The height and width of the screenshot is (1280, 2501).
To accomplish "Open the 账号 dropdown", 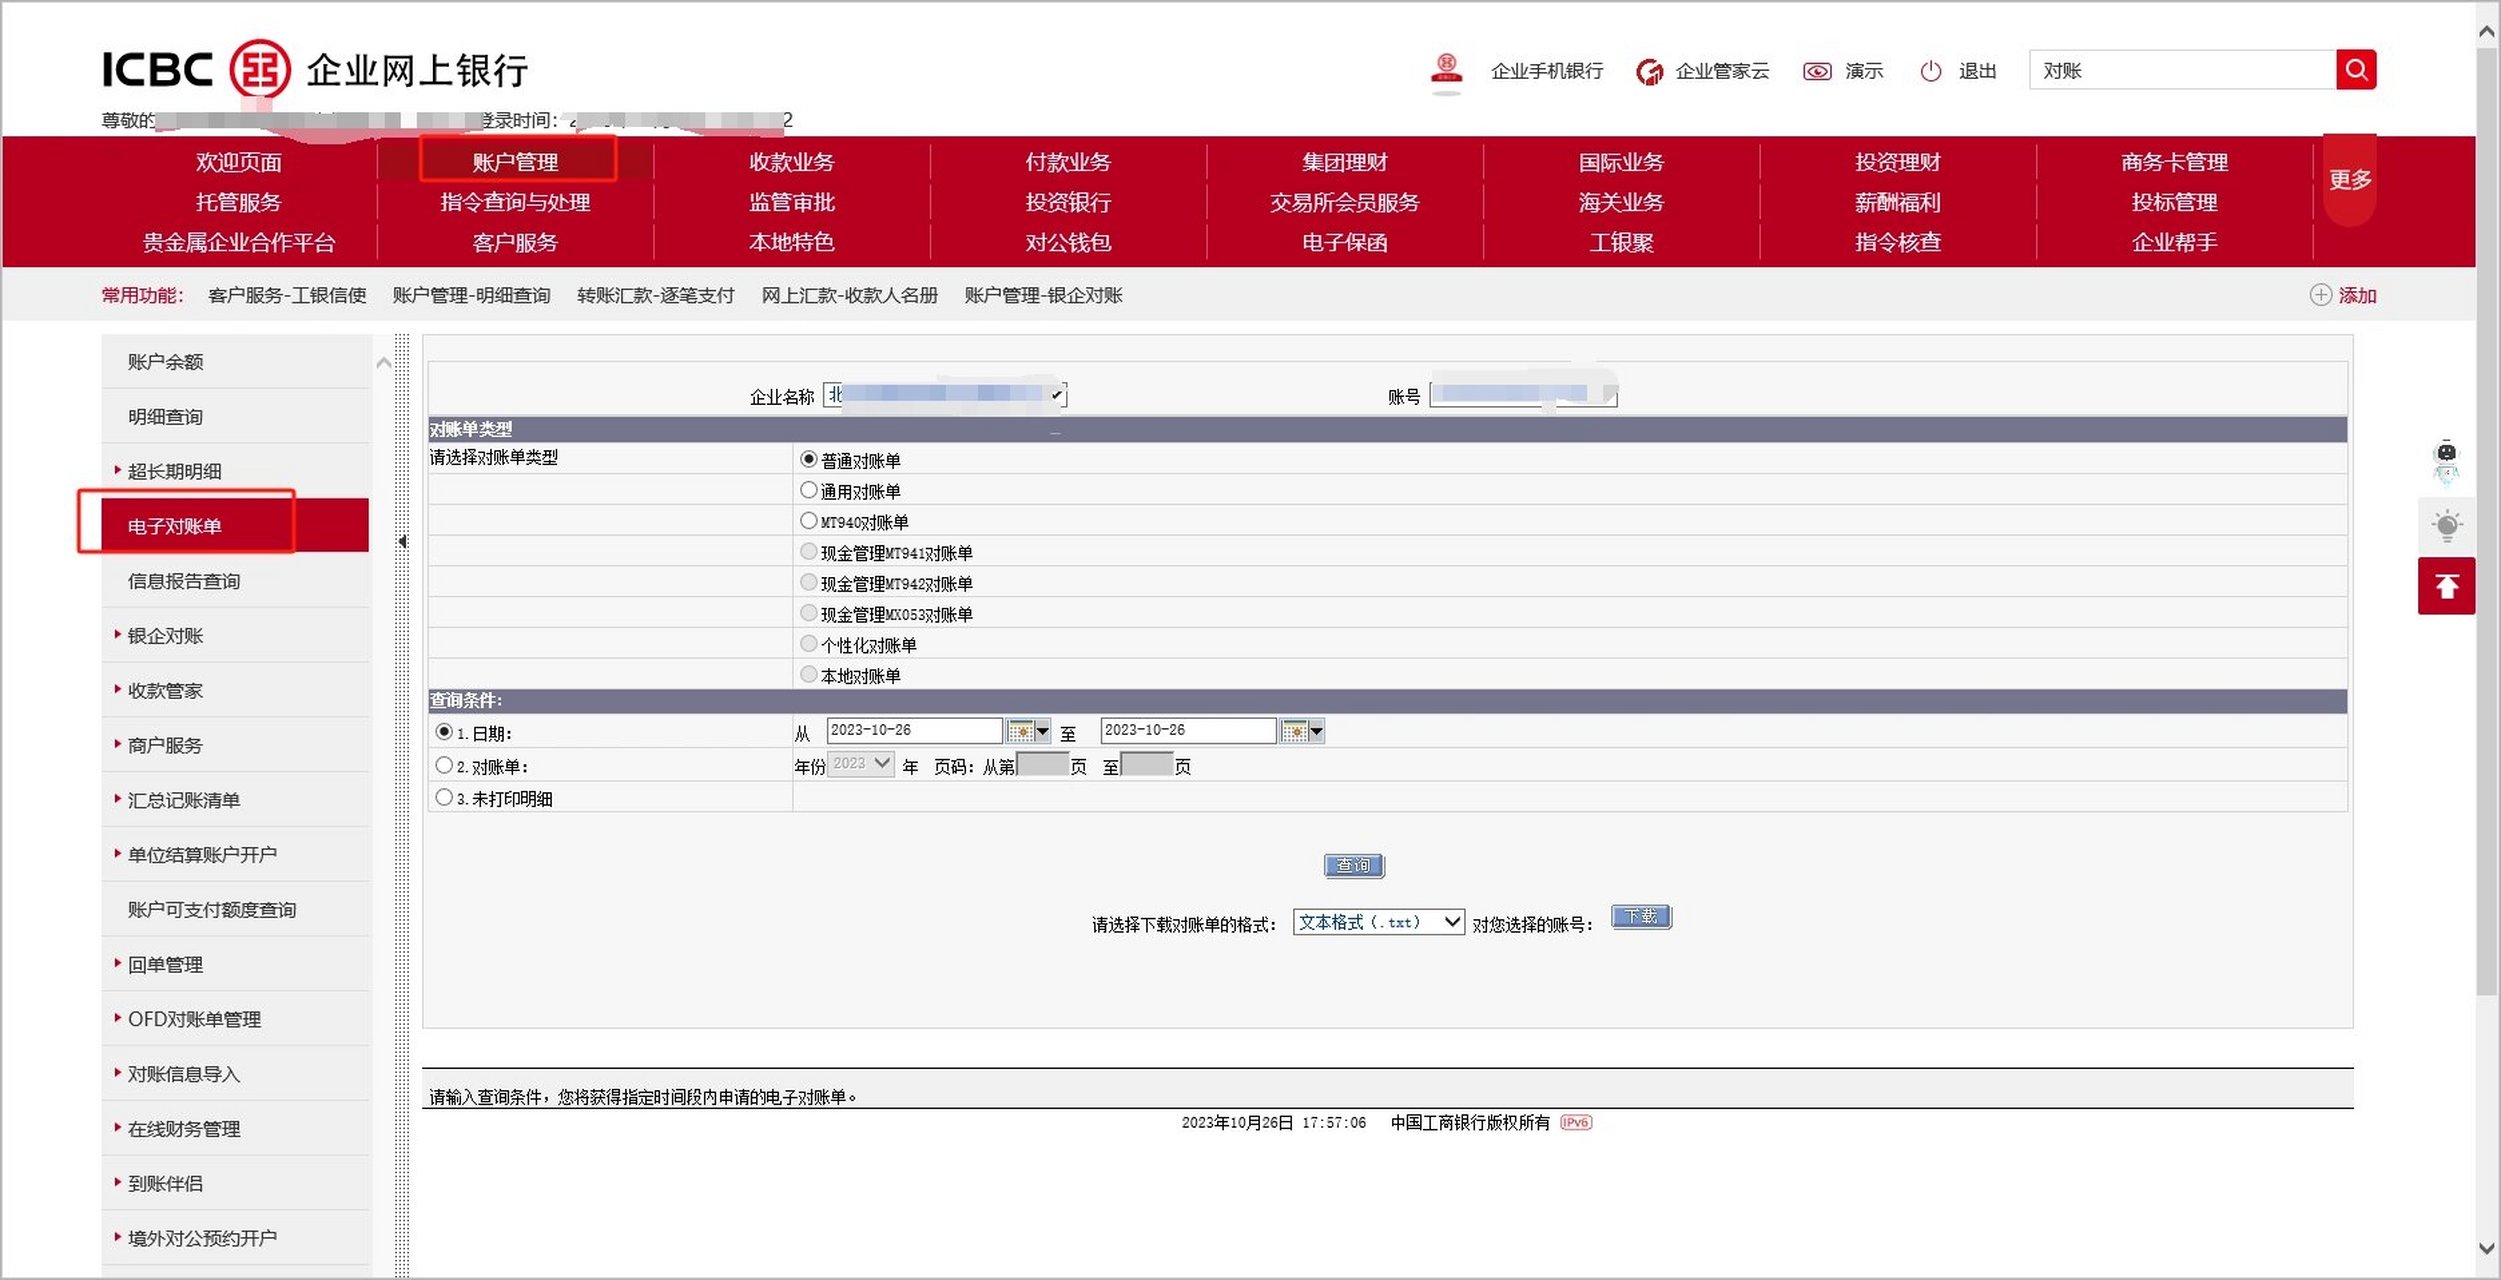I will point(1523,395).
